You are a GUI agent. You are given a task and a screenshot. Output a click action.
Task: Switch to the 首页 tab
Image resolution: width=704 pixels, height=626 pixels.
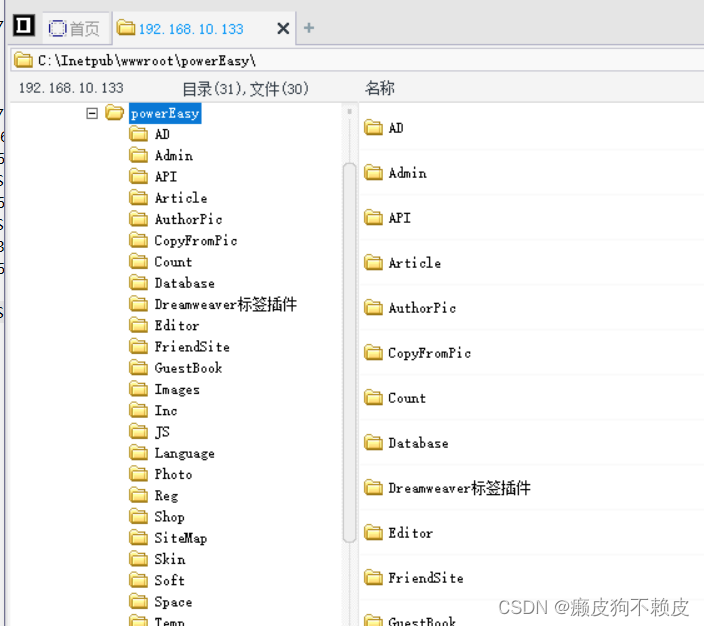tap(75, 28)
